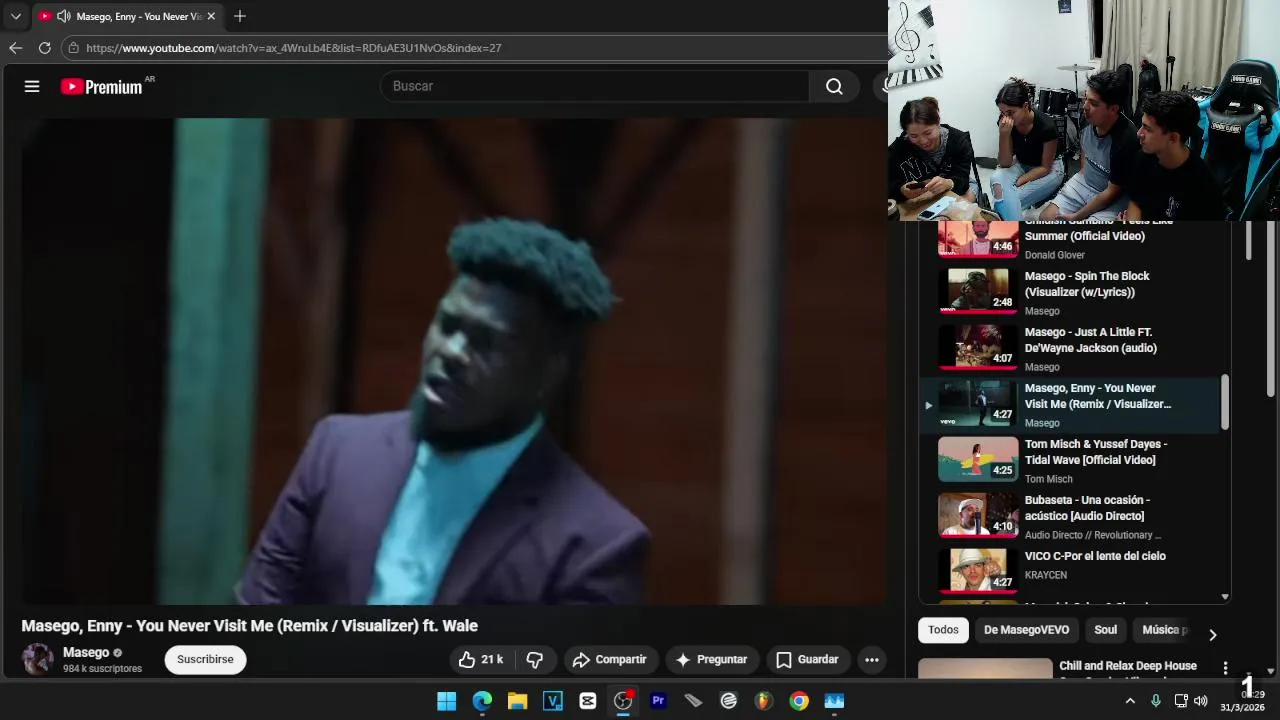Show hidden system tray icons
This screenshot has width=1280, height=720.
[x=1130, y=701]
